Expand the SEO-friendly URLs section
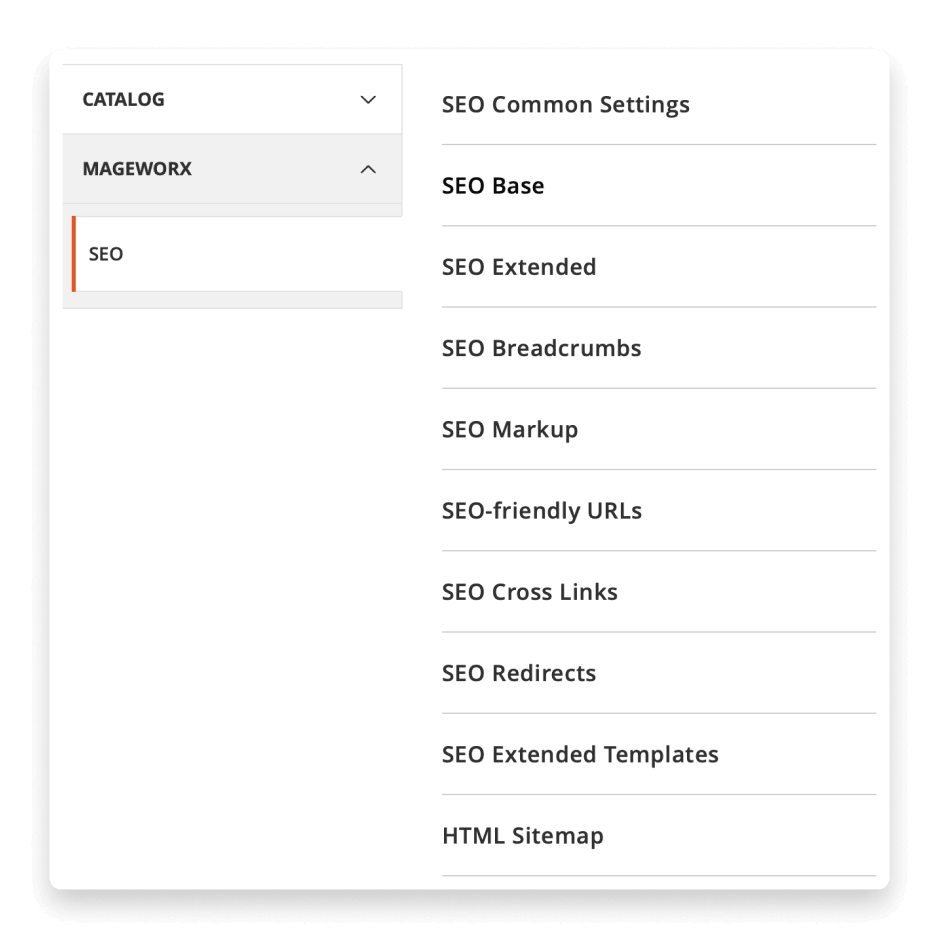Screen dimensions: 938x938 [x=541, y=511]
